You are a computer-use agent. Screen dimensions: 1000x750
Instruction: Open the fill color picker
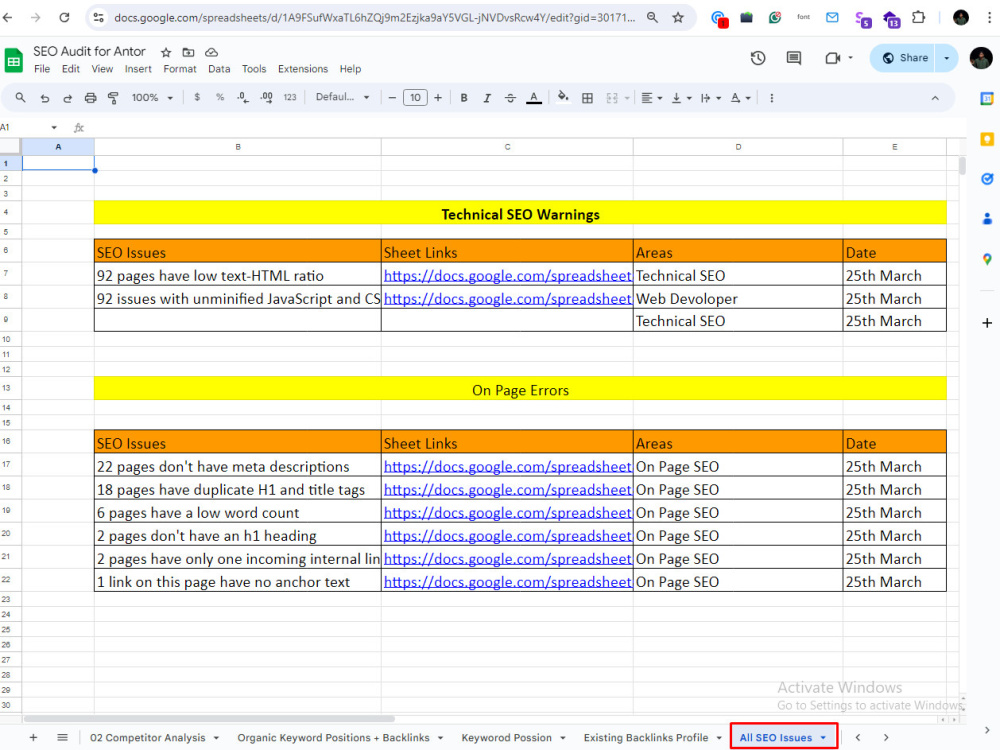click(562, 98)
